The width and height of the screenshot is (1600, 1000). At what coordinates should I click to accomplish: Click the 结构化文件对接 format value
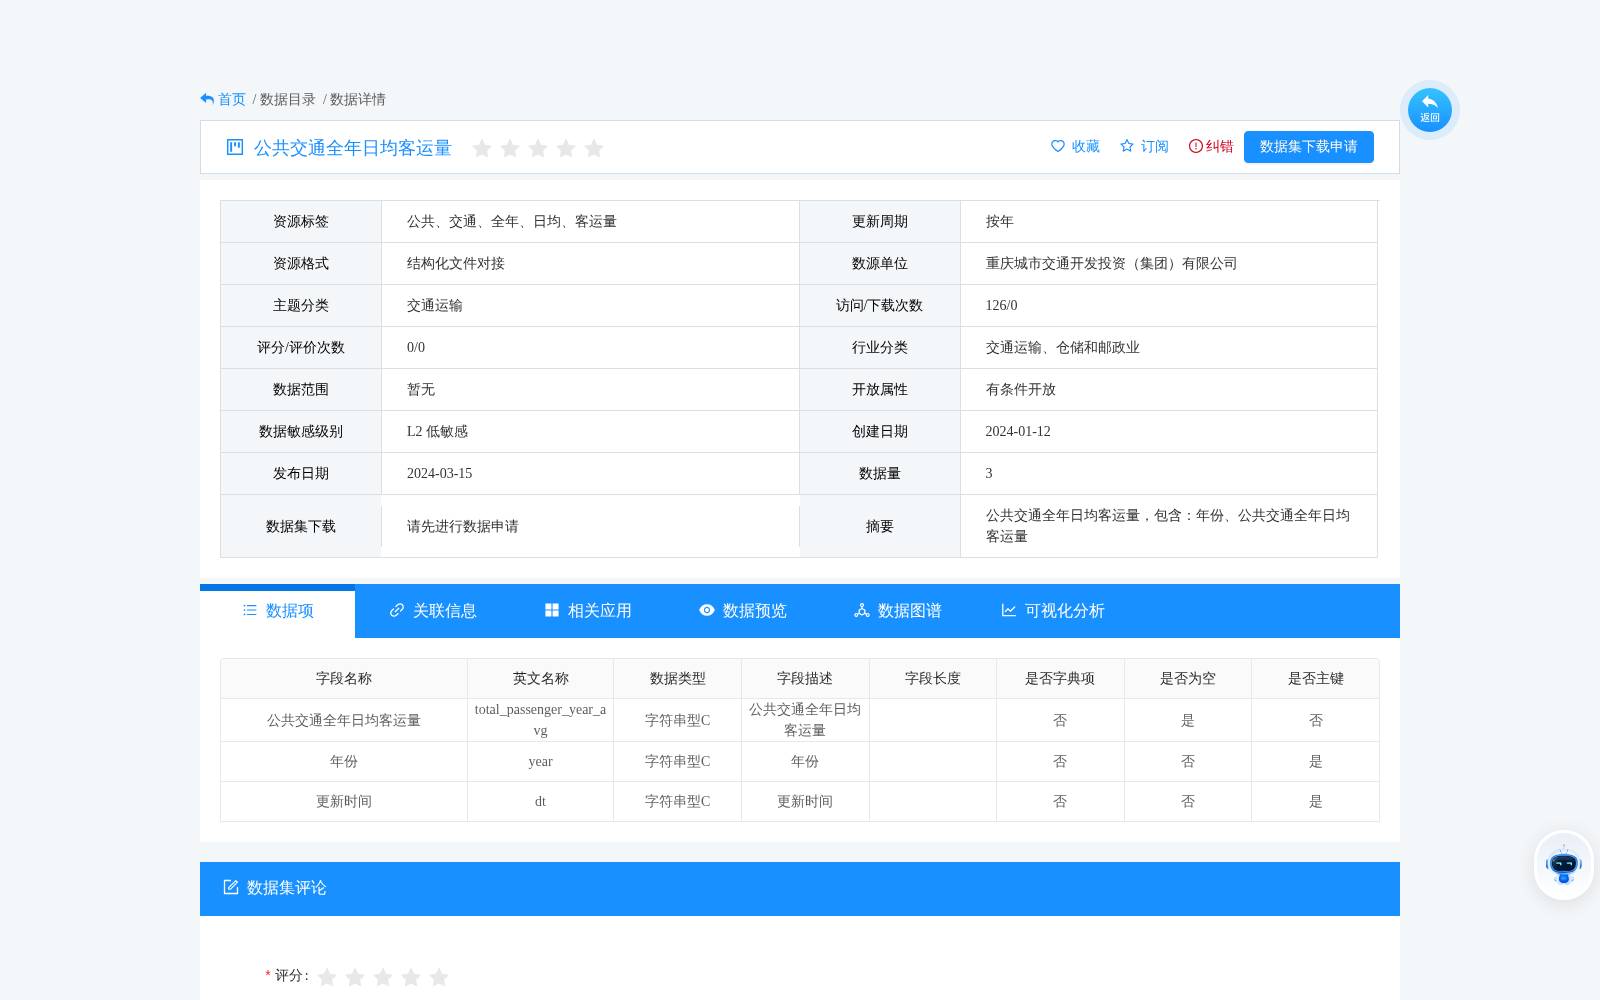click(x=456, y=264)
